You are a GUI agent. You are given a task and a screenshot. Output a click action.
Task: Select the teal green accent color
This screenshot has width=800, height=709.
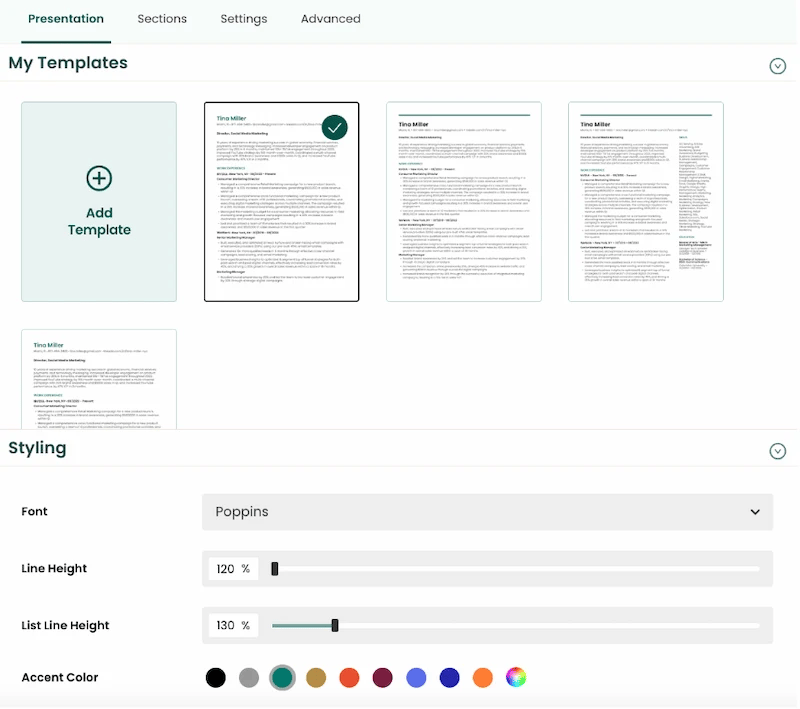point(282,678)
